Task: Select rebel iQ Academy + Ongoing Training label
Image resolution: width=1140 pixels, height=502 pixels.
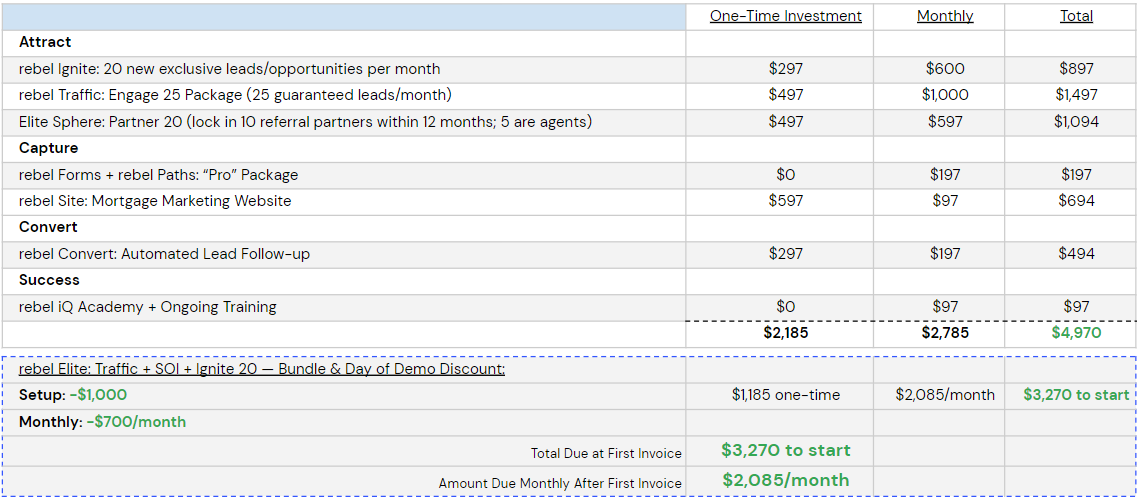Action: click(148, 307)
